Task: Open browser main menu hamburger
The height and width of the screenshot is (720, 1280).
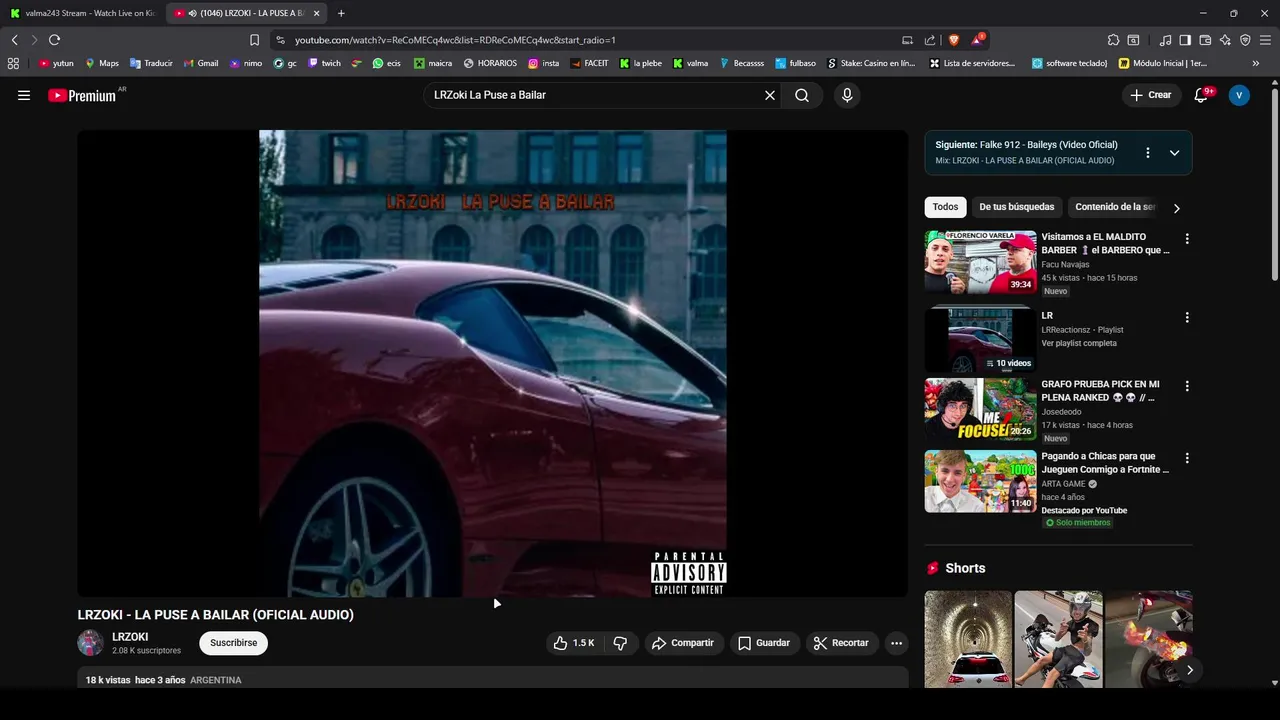Action: [1265, 40]
